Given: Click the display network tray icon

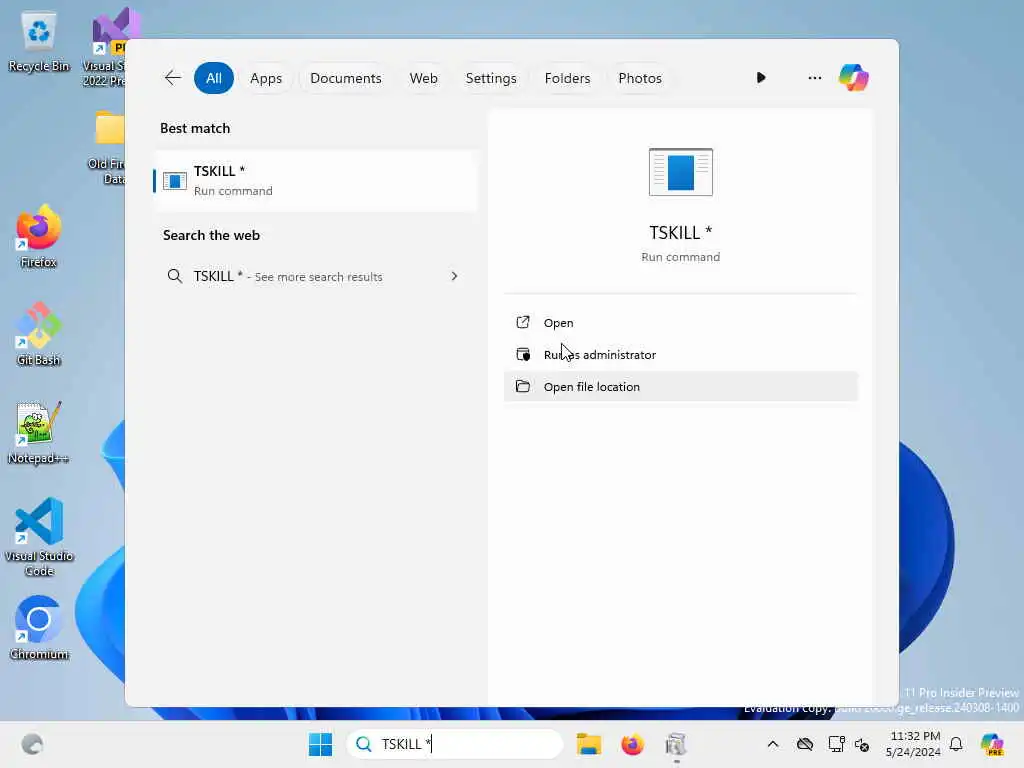Looking at the screenshot, I should coord(835,744).
